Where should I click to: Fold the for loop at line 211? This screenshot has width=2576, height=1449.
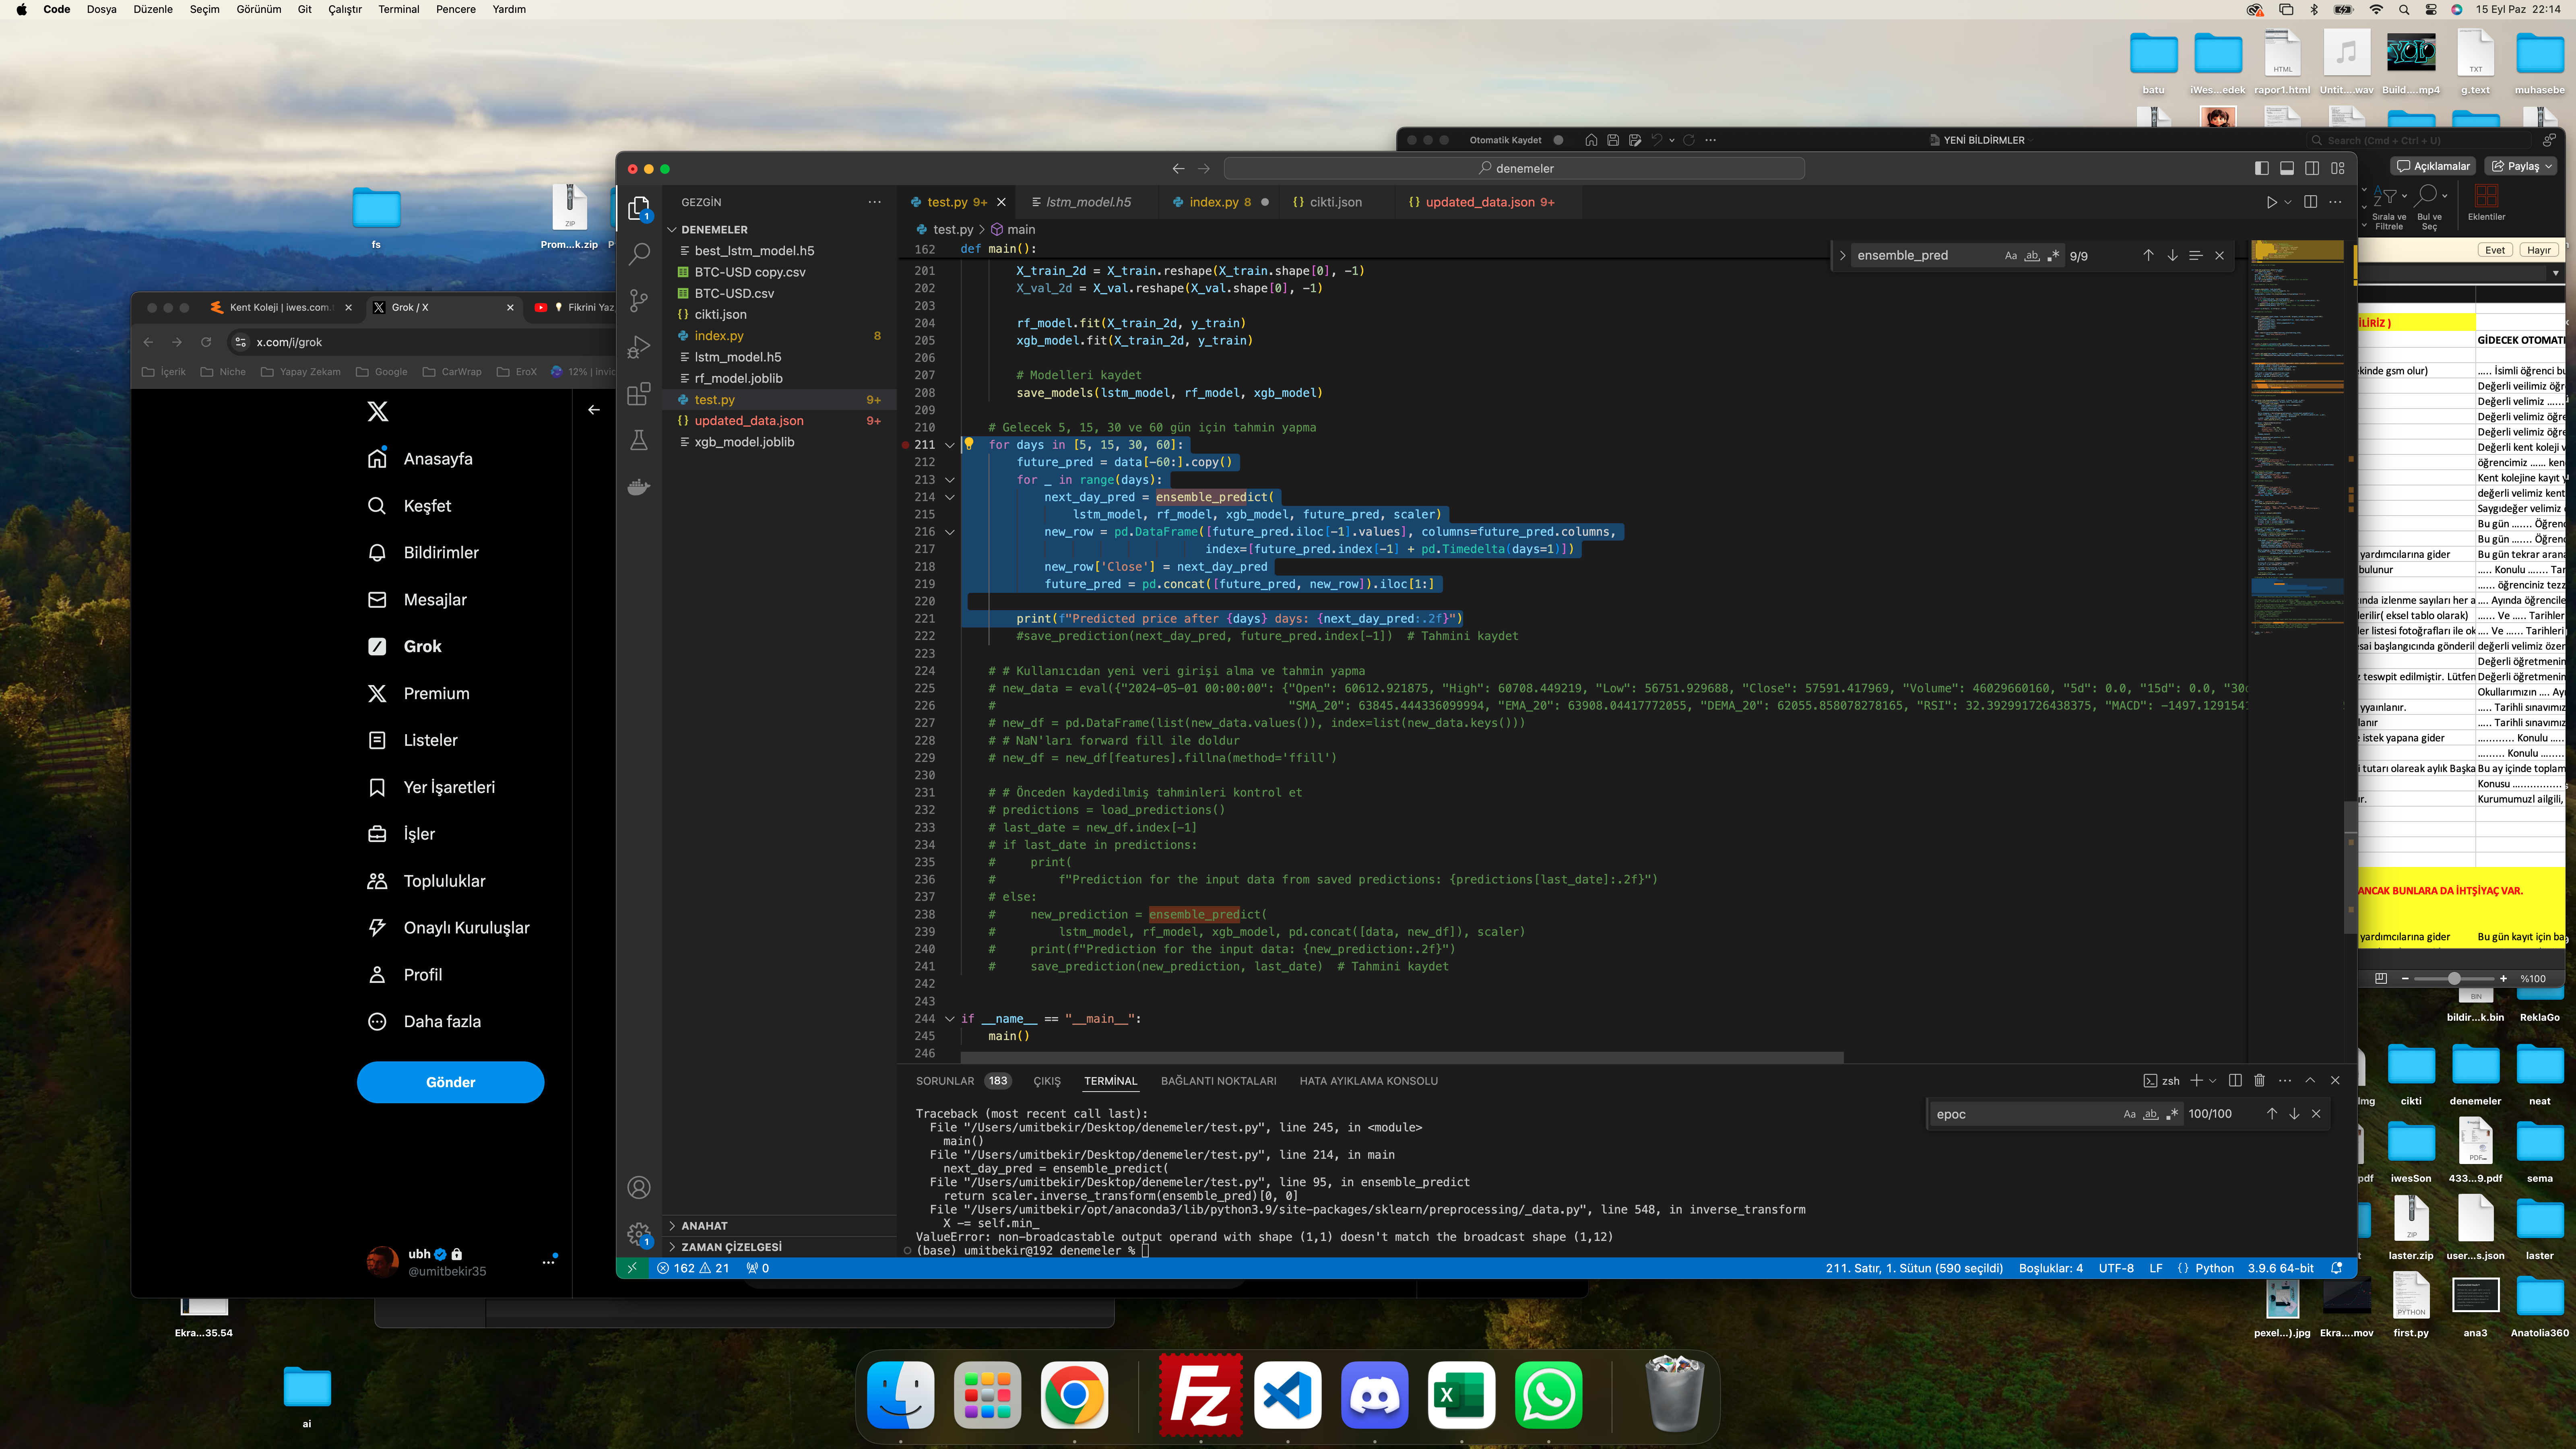950,445
